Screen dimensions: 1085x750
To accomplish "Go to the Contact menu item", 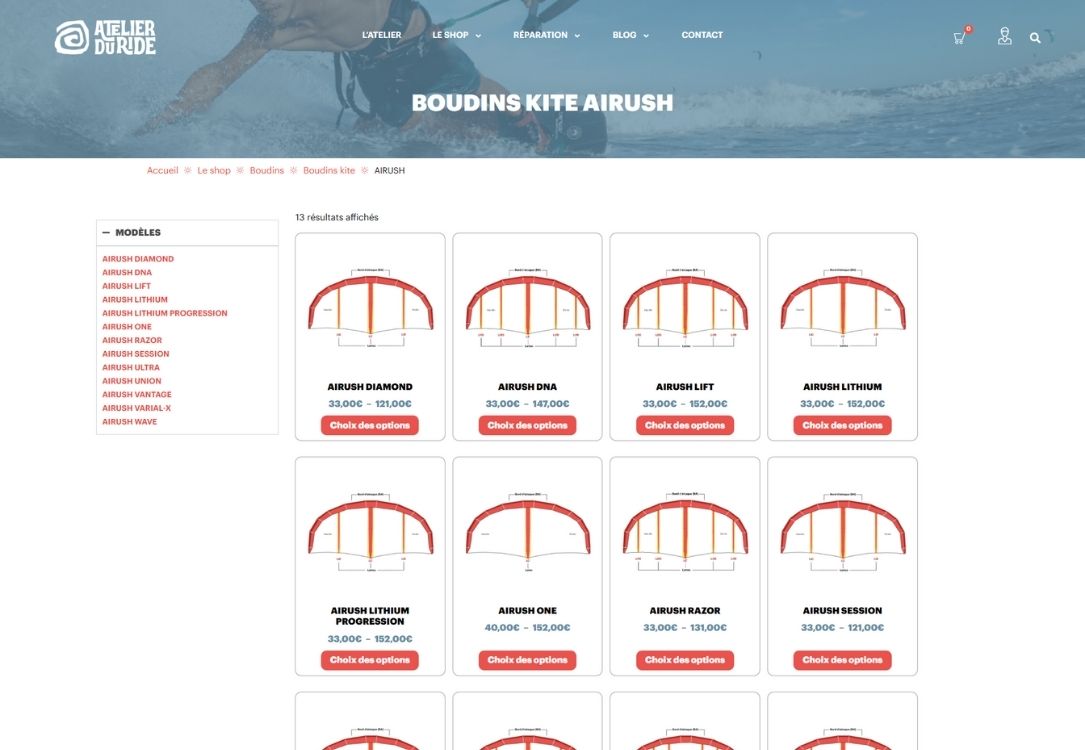I will [702, 35].
